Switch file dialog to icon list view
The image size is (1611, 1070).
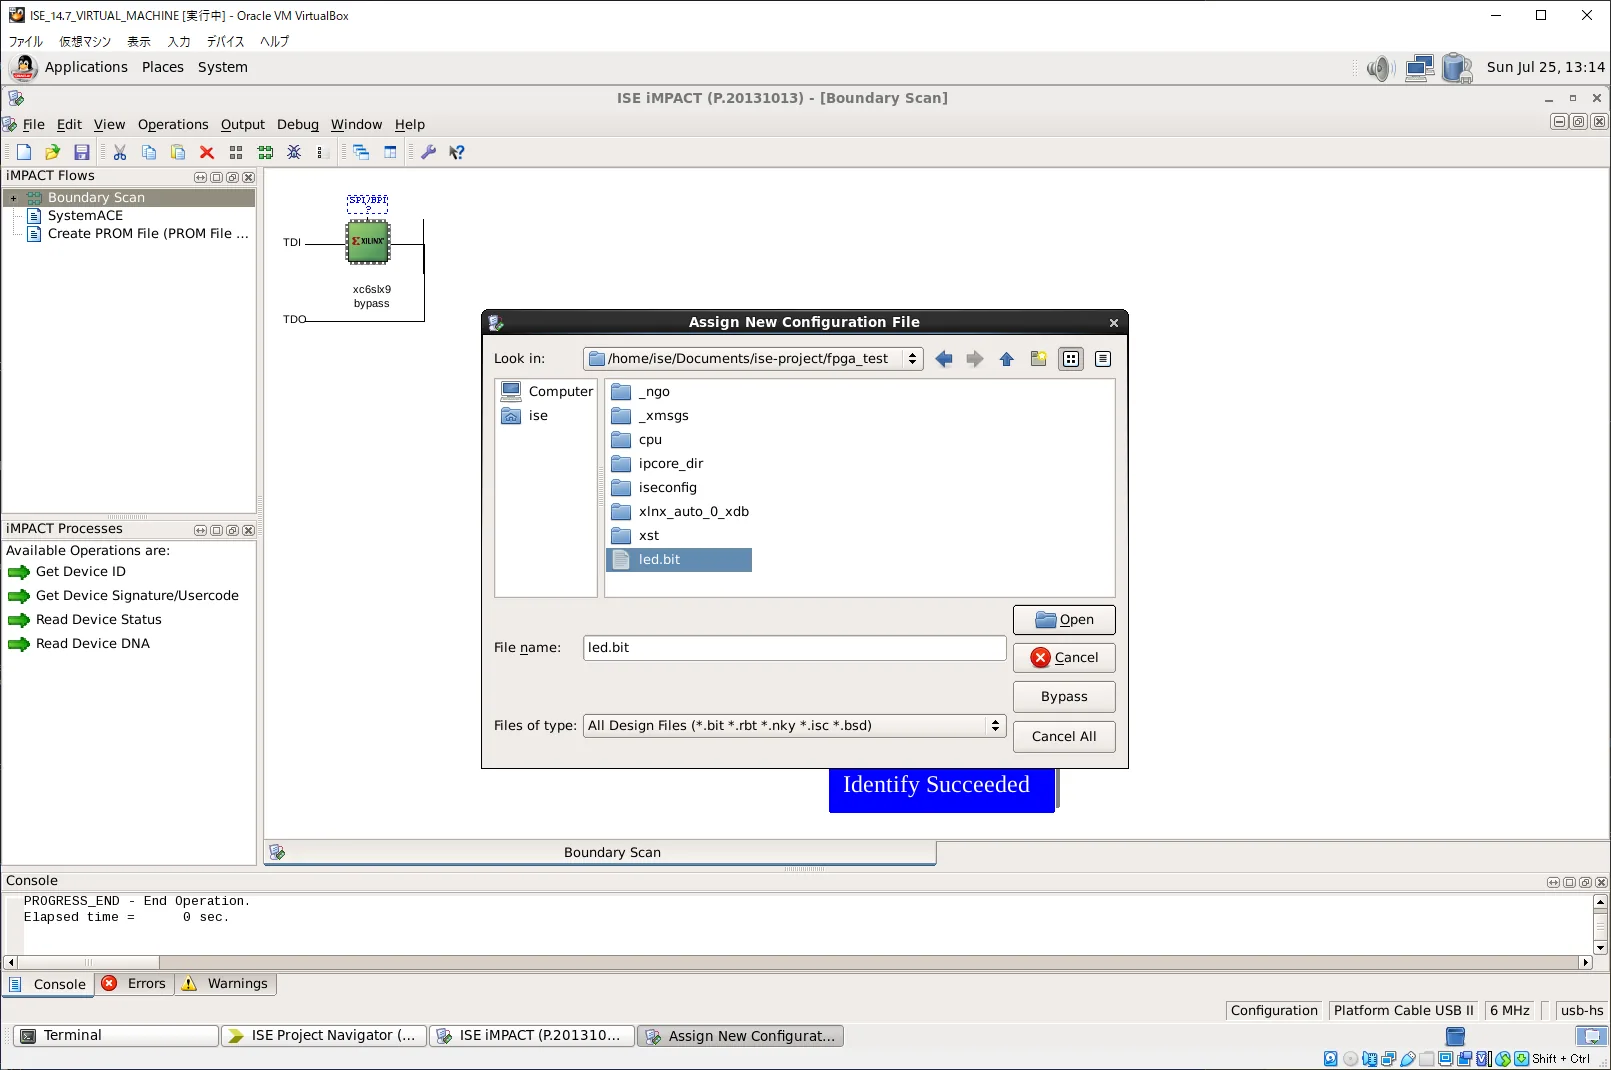(1071, 359)
